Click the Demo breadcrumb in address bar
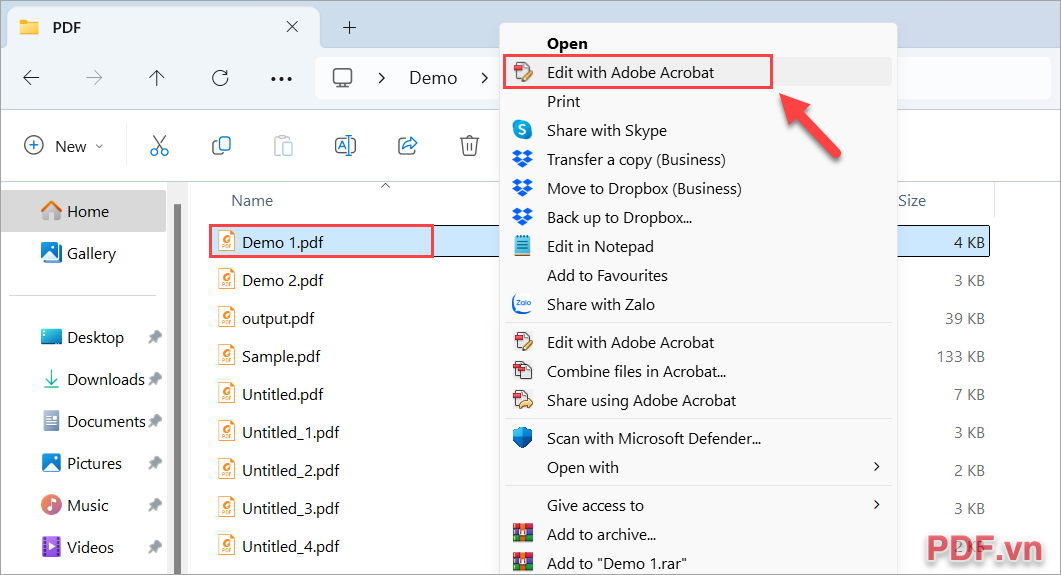The image size is (1061, 575). click(x=433, y=78)
